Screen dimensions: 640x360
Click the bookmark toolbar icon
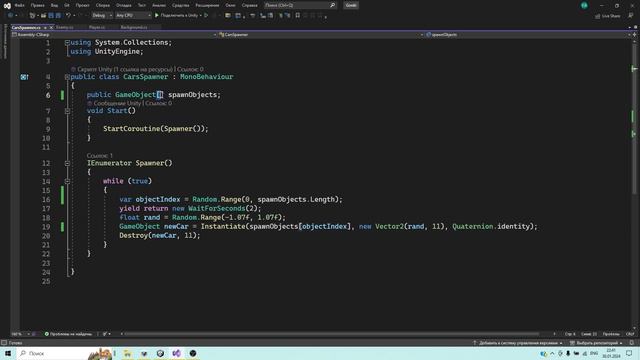tap(298, 16)
